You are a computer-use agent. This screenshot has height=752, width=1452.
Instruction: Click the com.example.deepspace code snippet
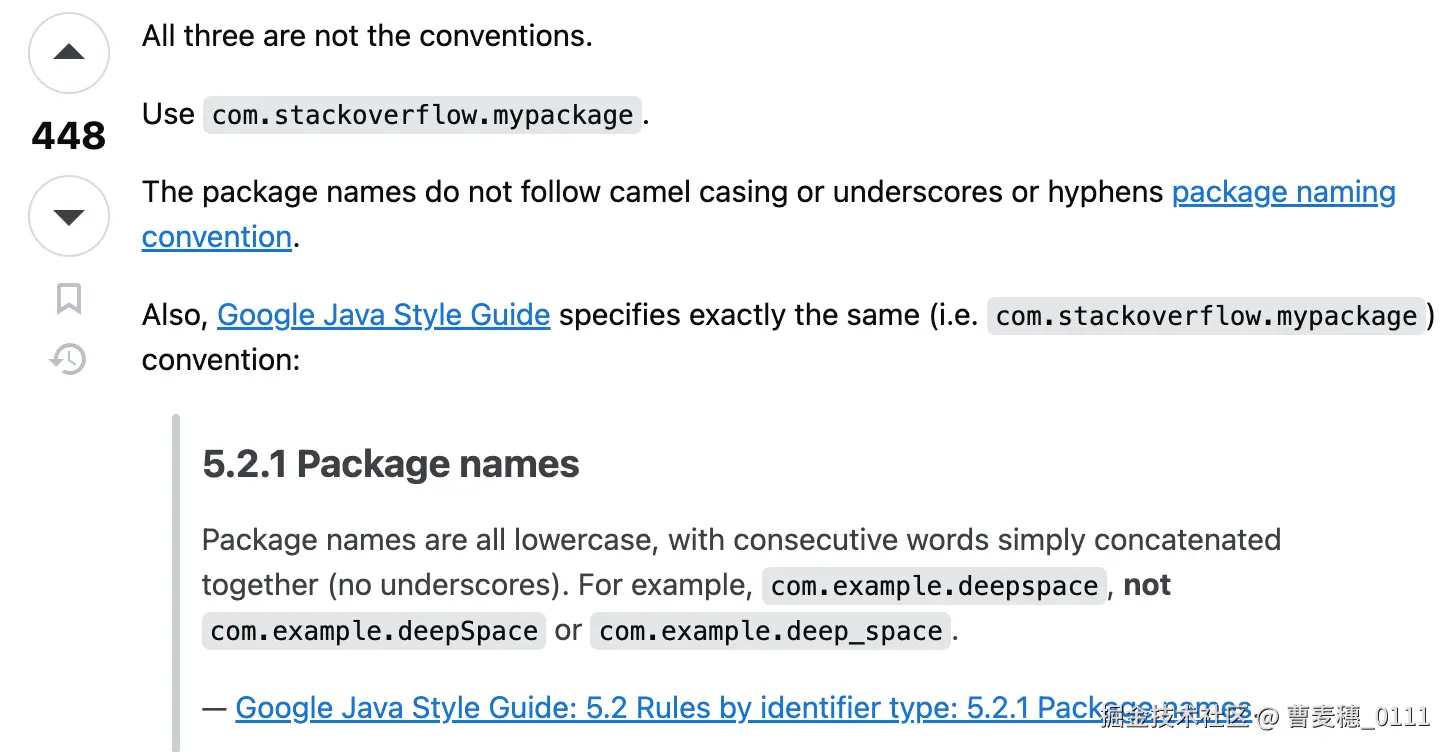click(934, 585)
